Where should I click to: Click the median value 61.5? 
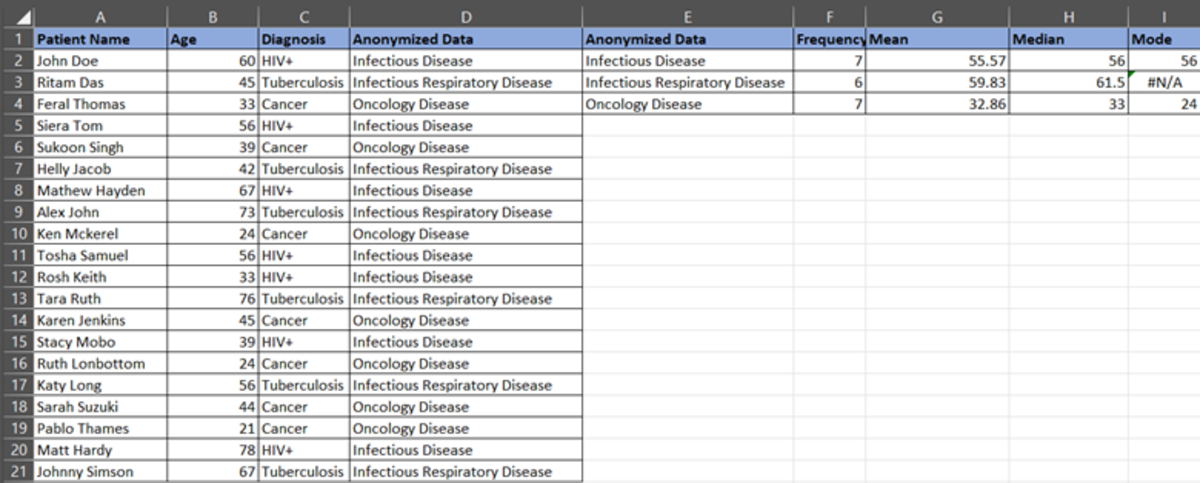click(1068, 83)
